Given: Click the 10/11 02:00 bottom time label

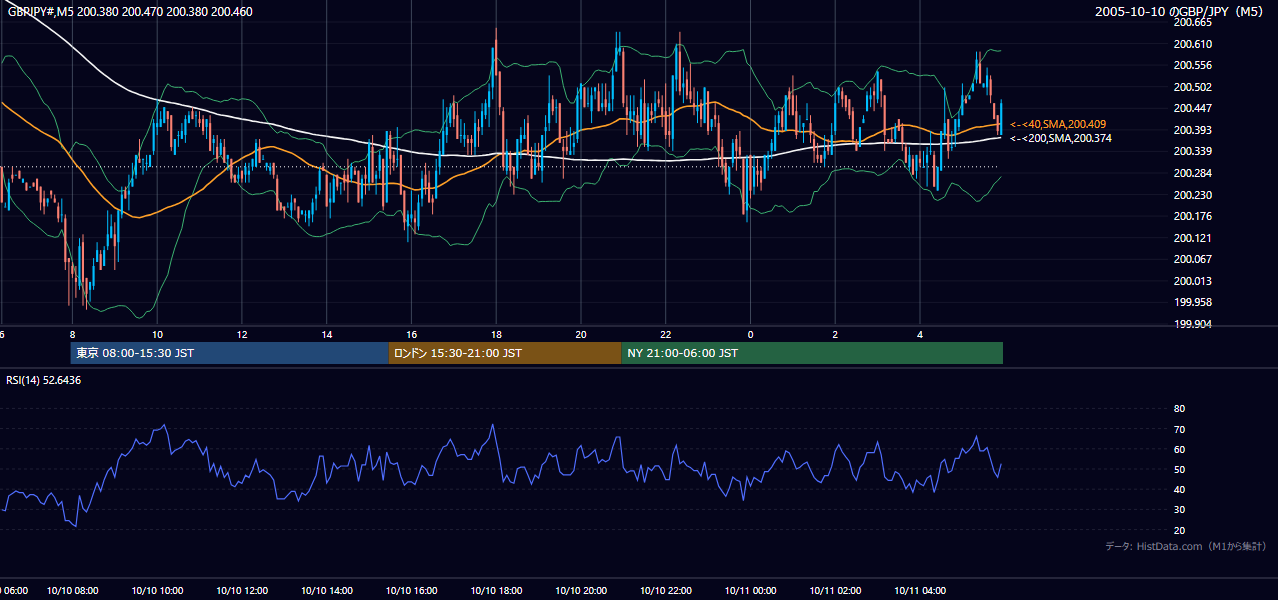Looking at the screenshot, I should 836,591.
